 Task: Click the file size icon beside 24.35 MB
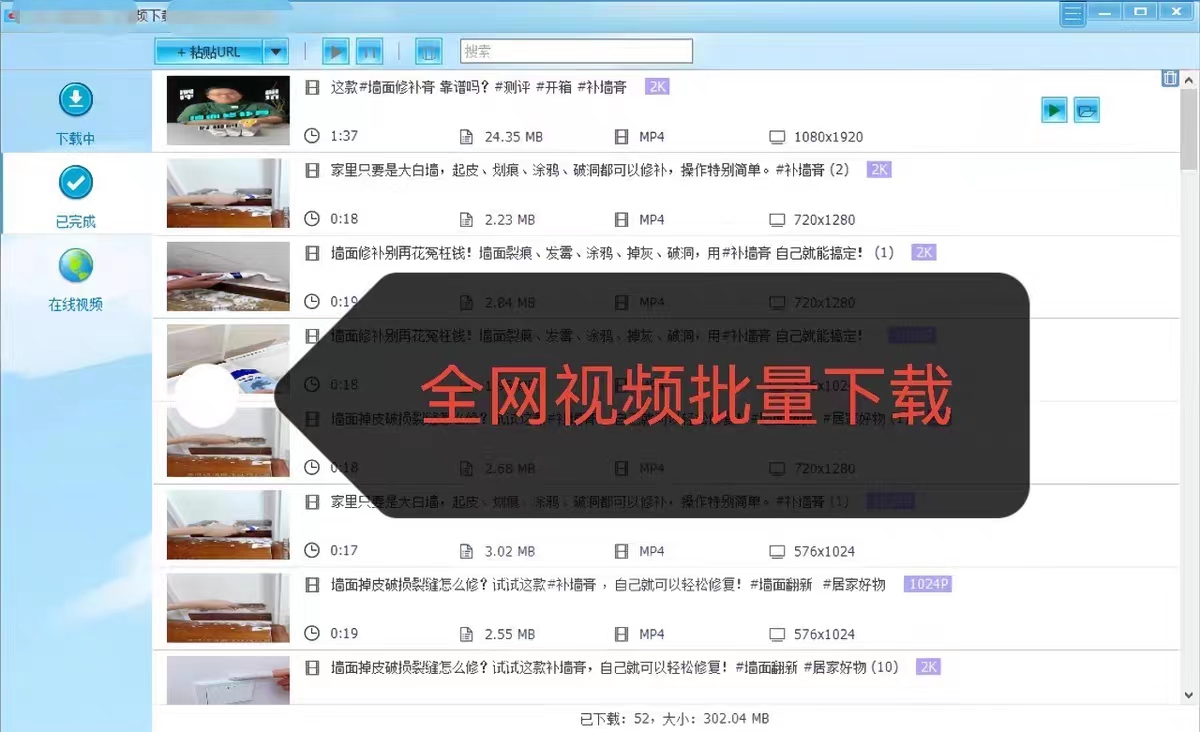coord(466,136)
